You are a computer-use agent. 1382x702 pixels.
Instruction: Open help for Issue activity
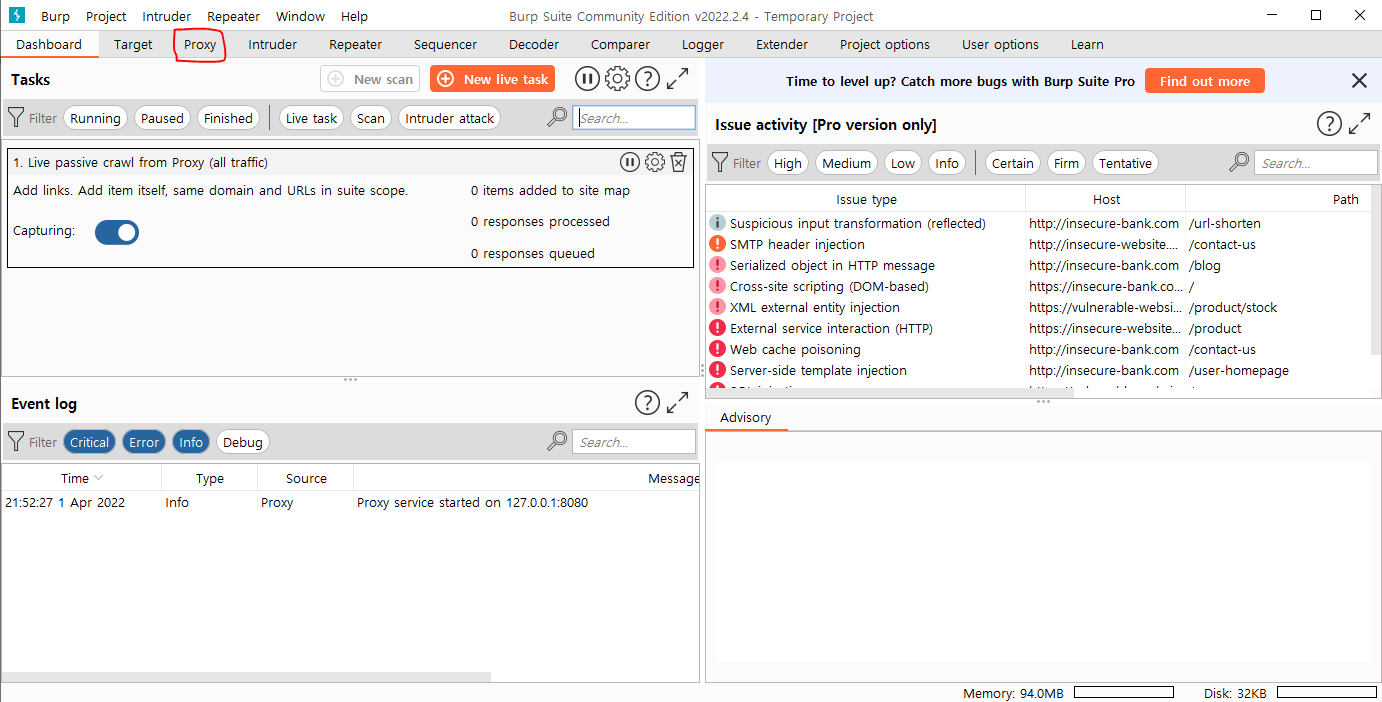pyautogui.click(x=1329, y=124)
